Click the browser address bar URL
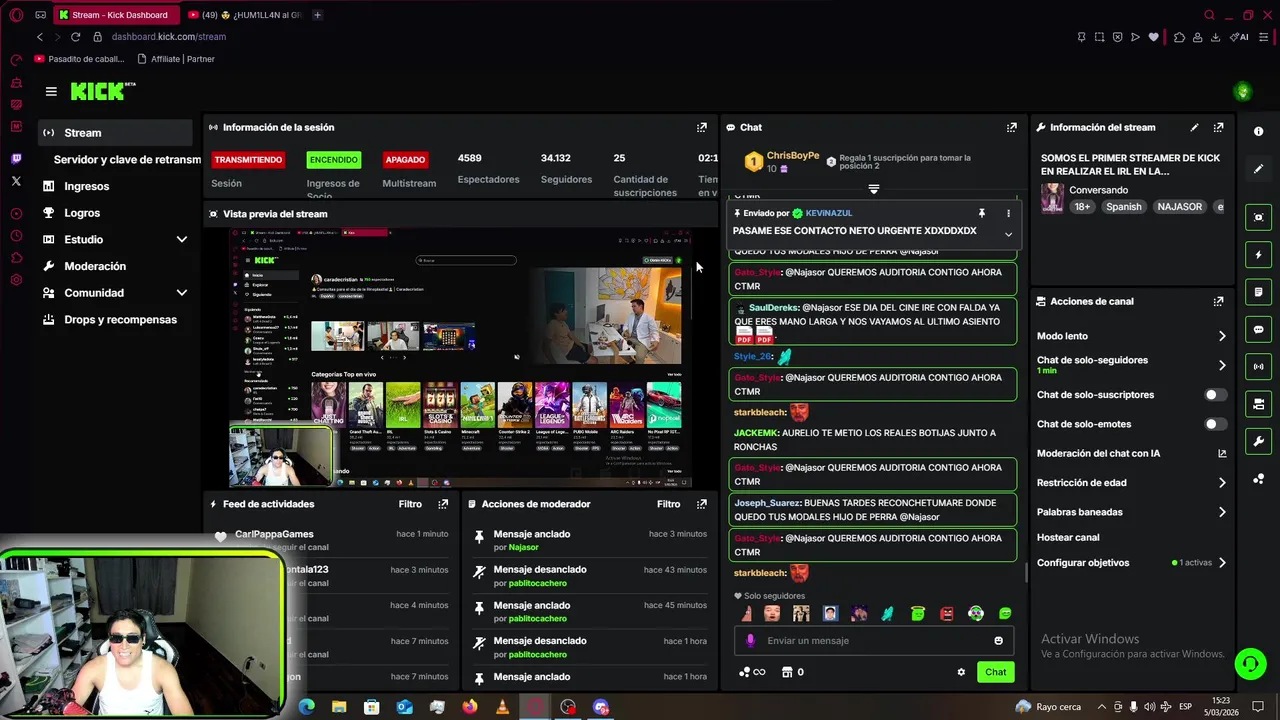 [x=169, y=37]
